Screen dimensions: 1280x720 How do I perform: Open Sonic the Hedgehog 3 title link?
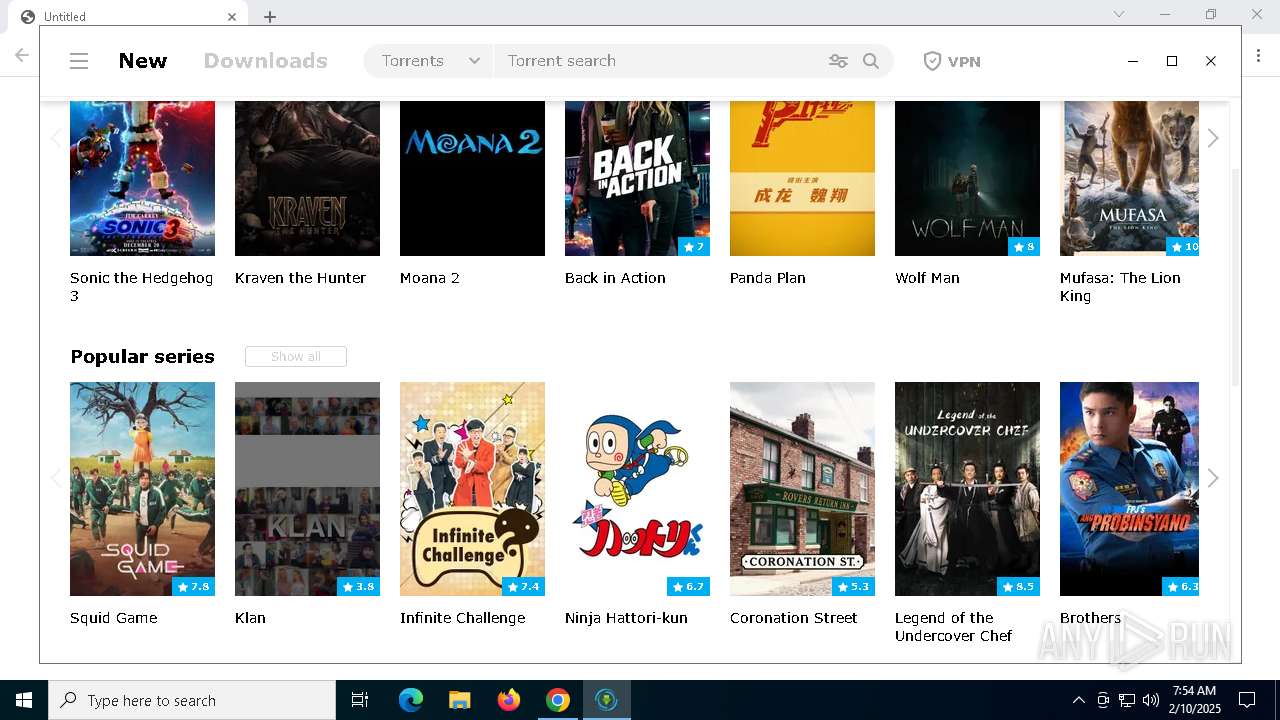[141, 287]
